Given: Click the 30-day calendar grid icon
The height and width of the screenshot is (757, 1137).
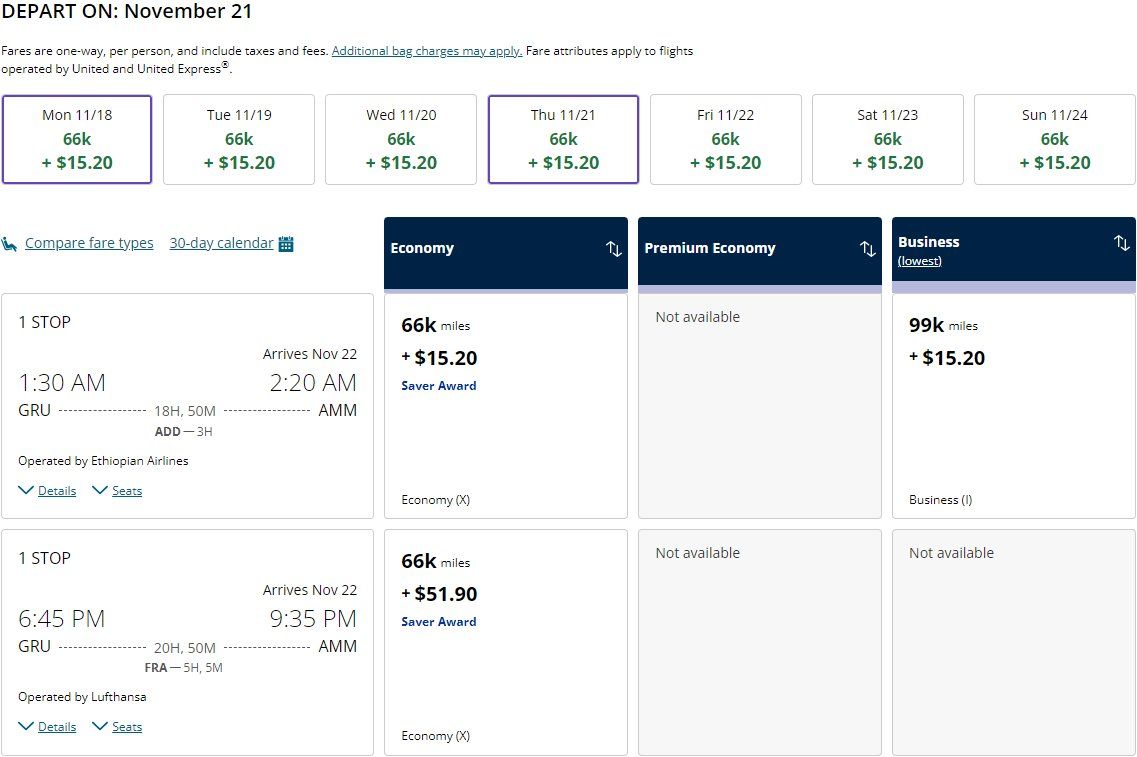Looking at the screenshot, I should point(286,243).
